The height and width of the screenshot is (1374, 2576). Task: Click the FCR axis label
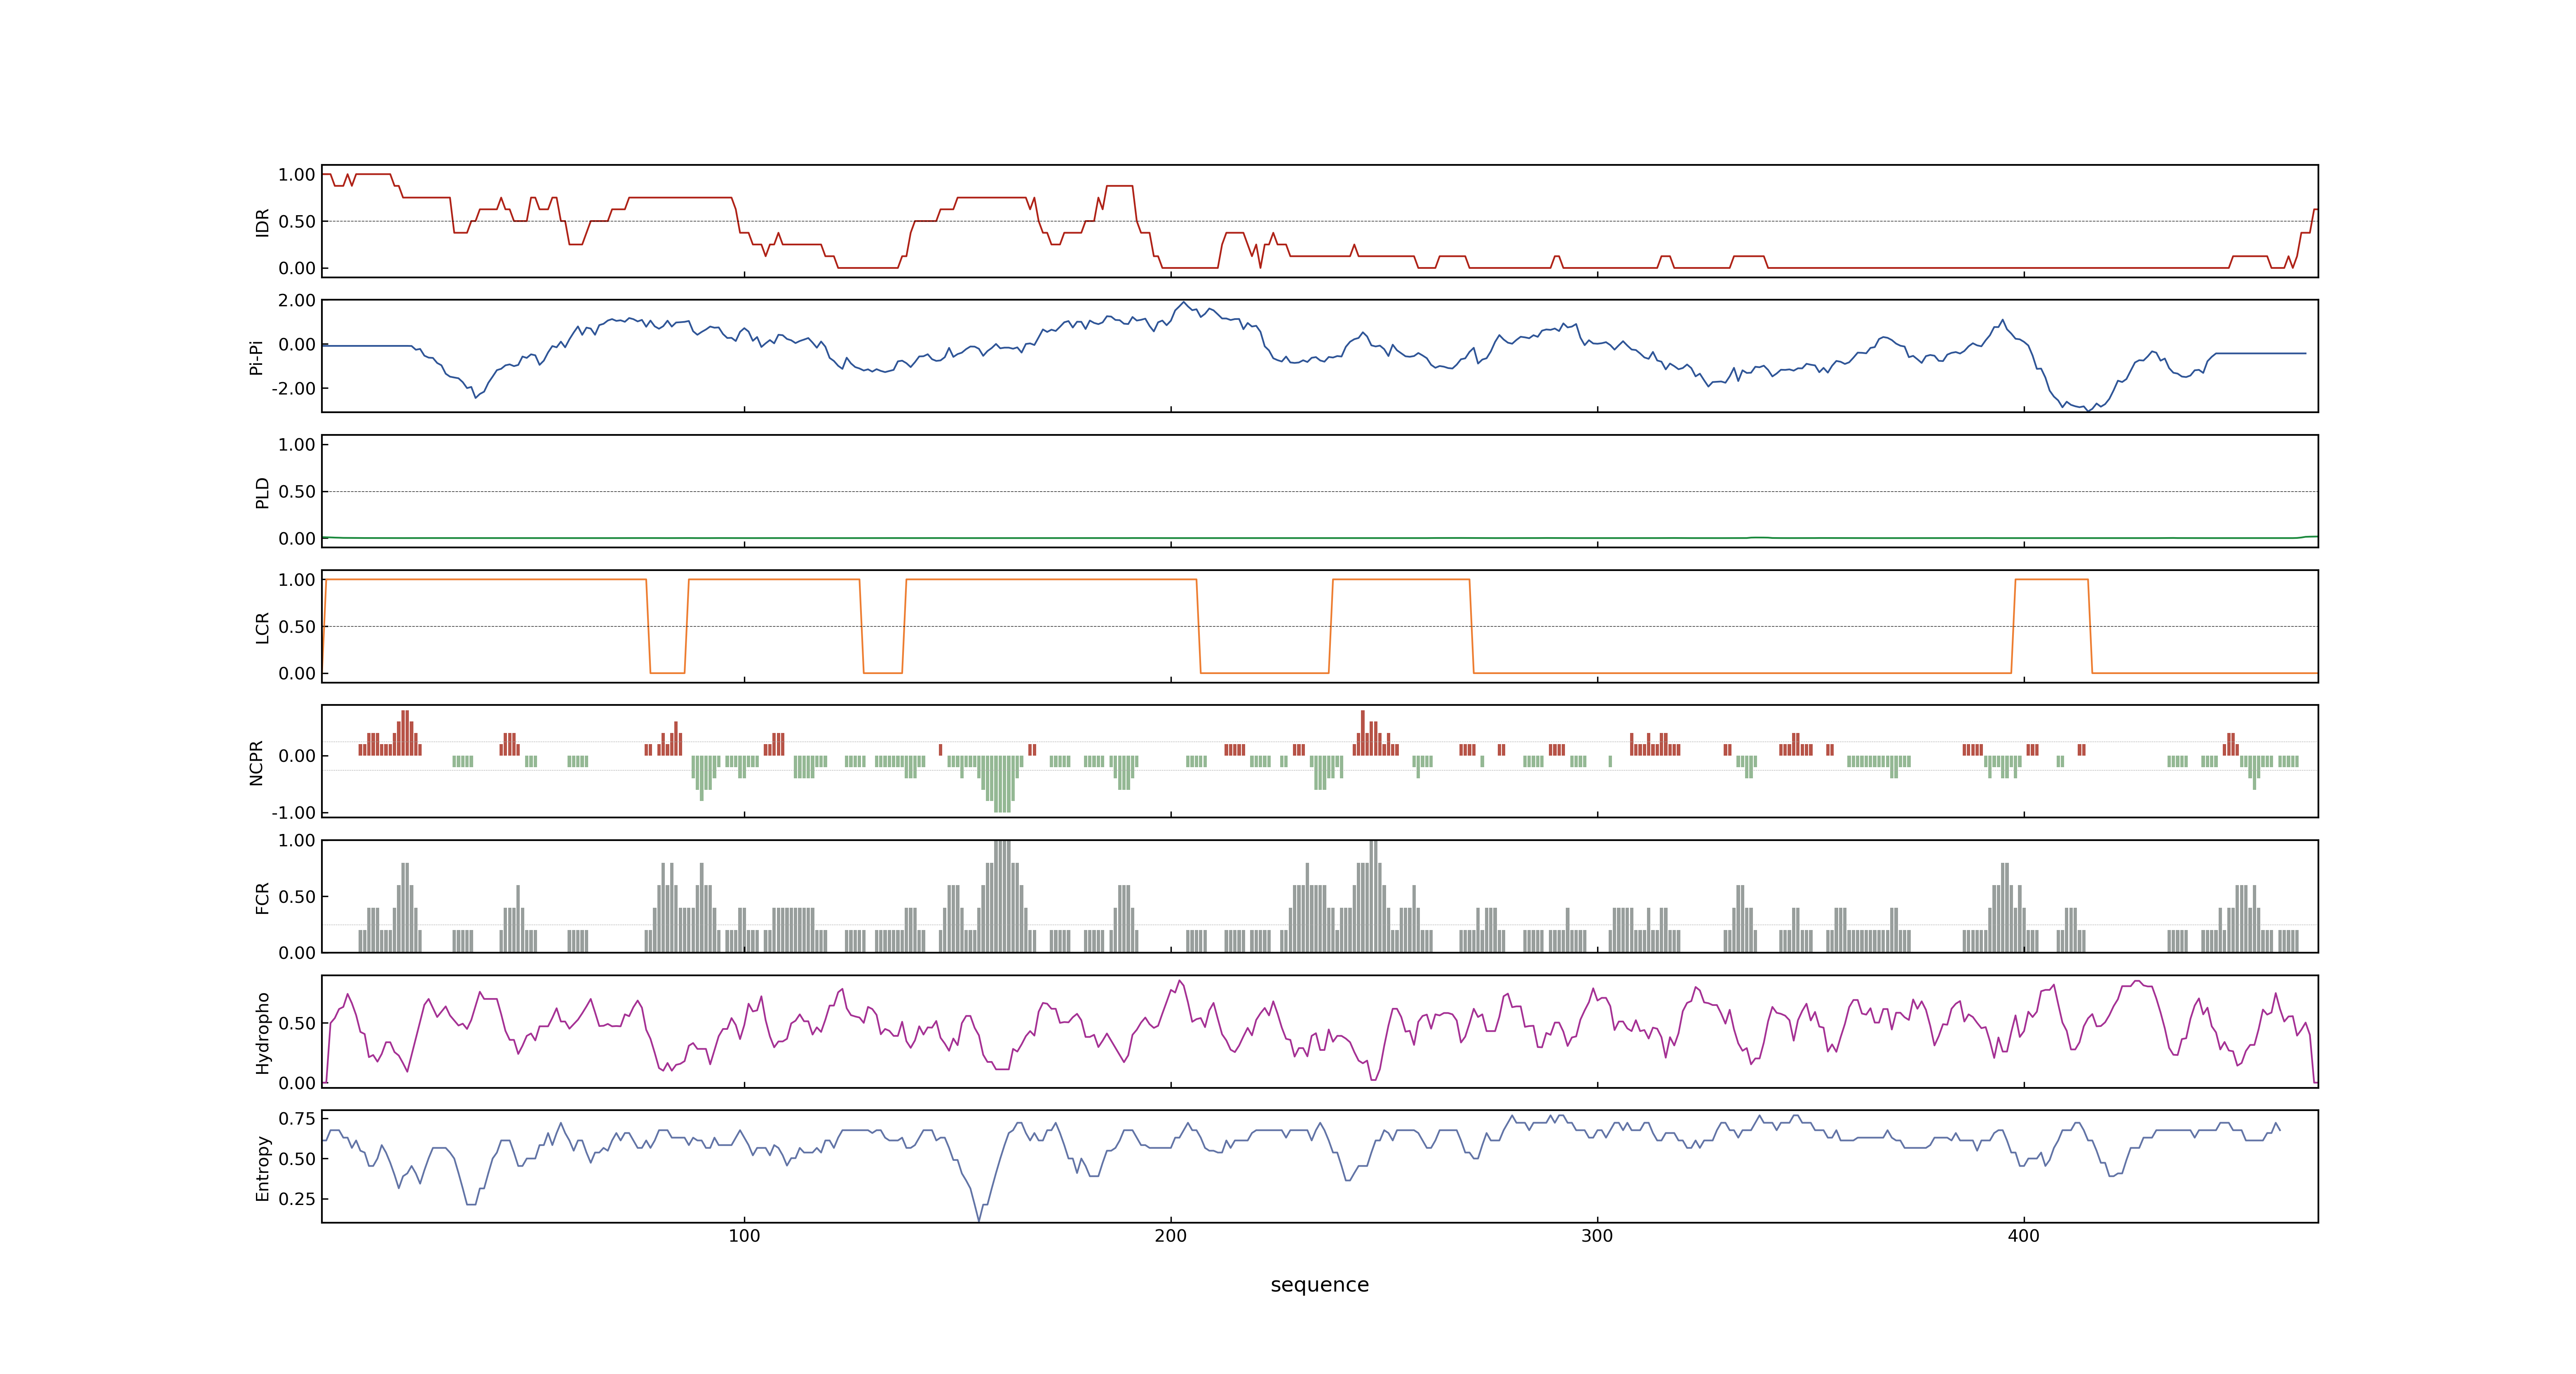[262, 897]
